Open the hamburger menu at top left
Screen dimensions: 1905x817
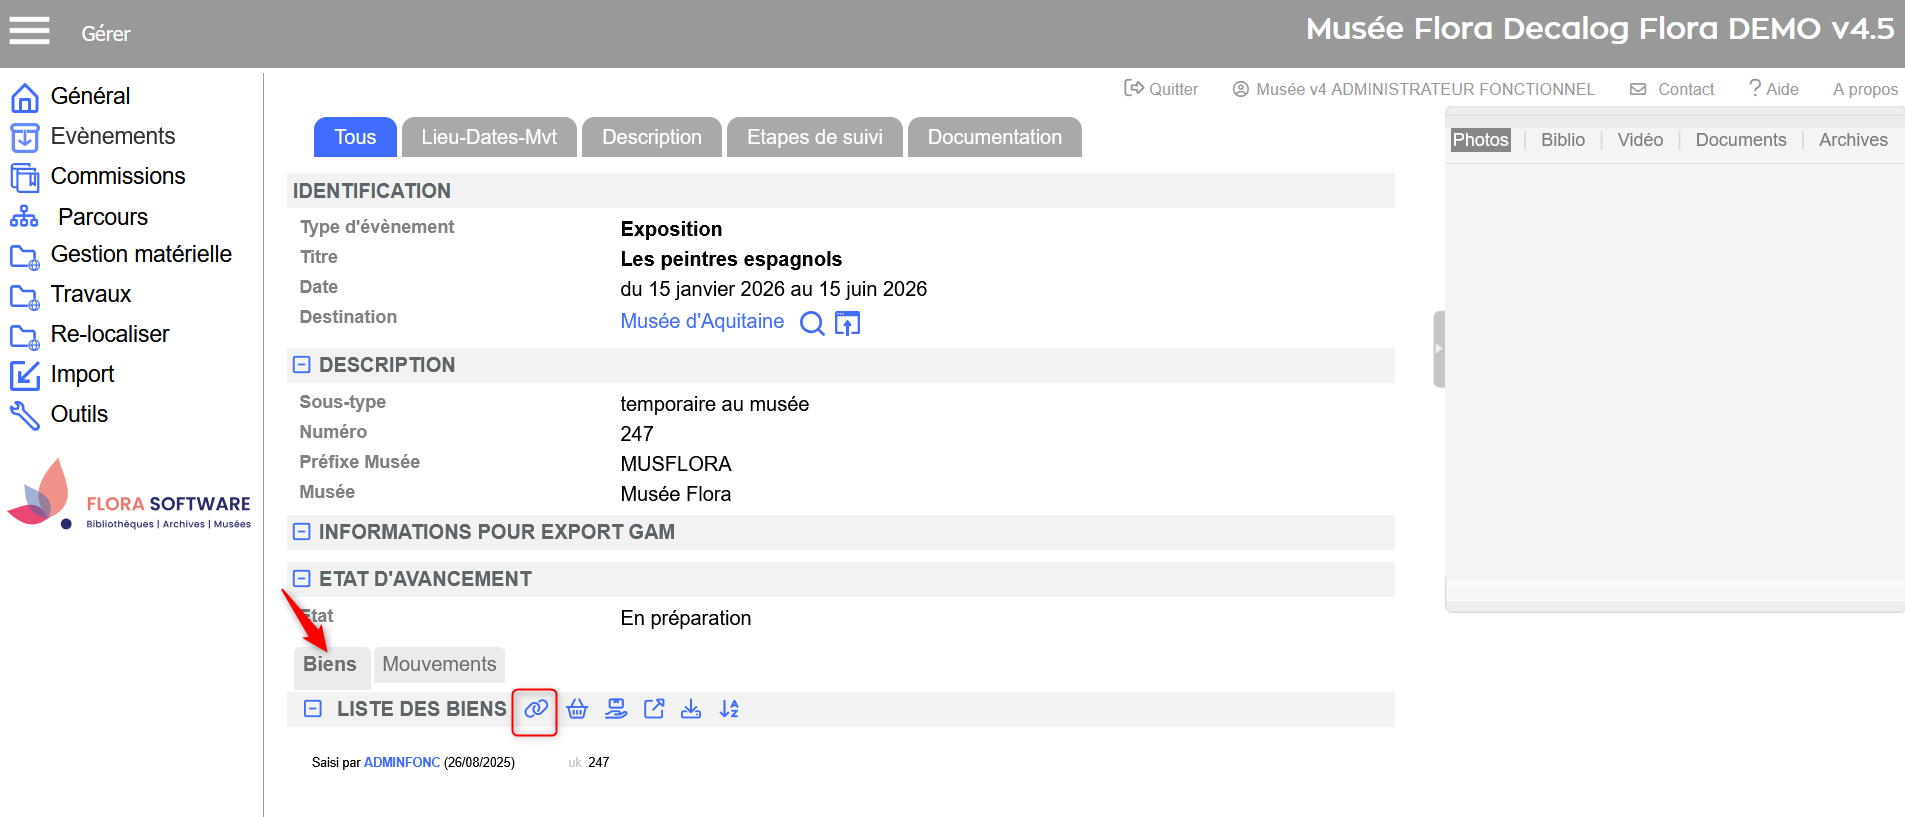tap(29, 32)
